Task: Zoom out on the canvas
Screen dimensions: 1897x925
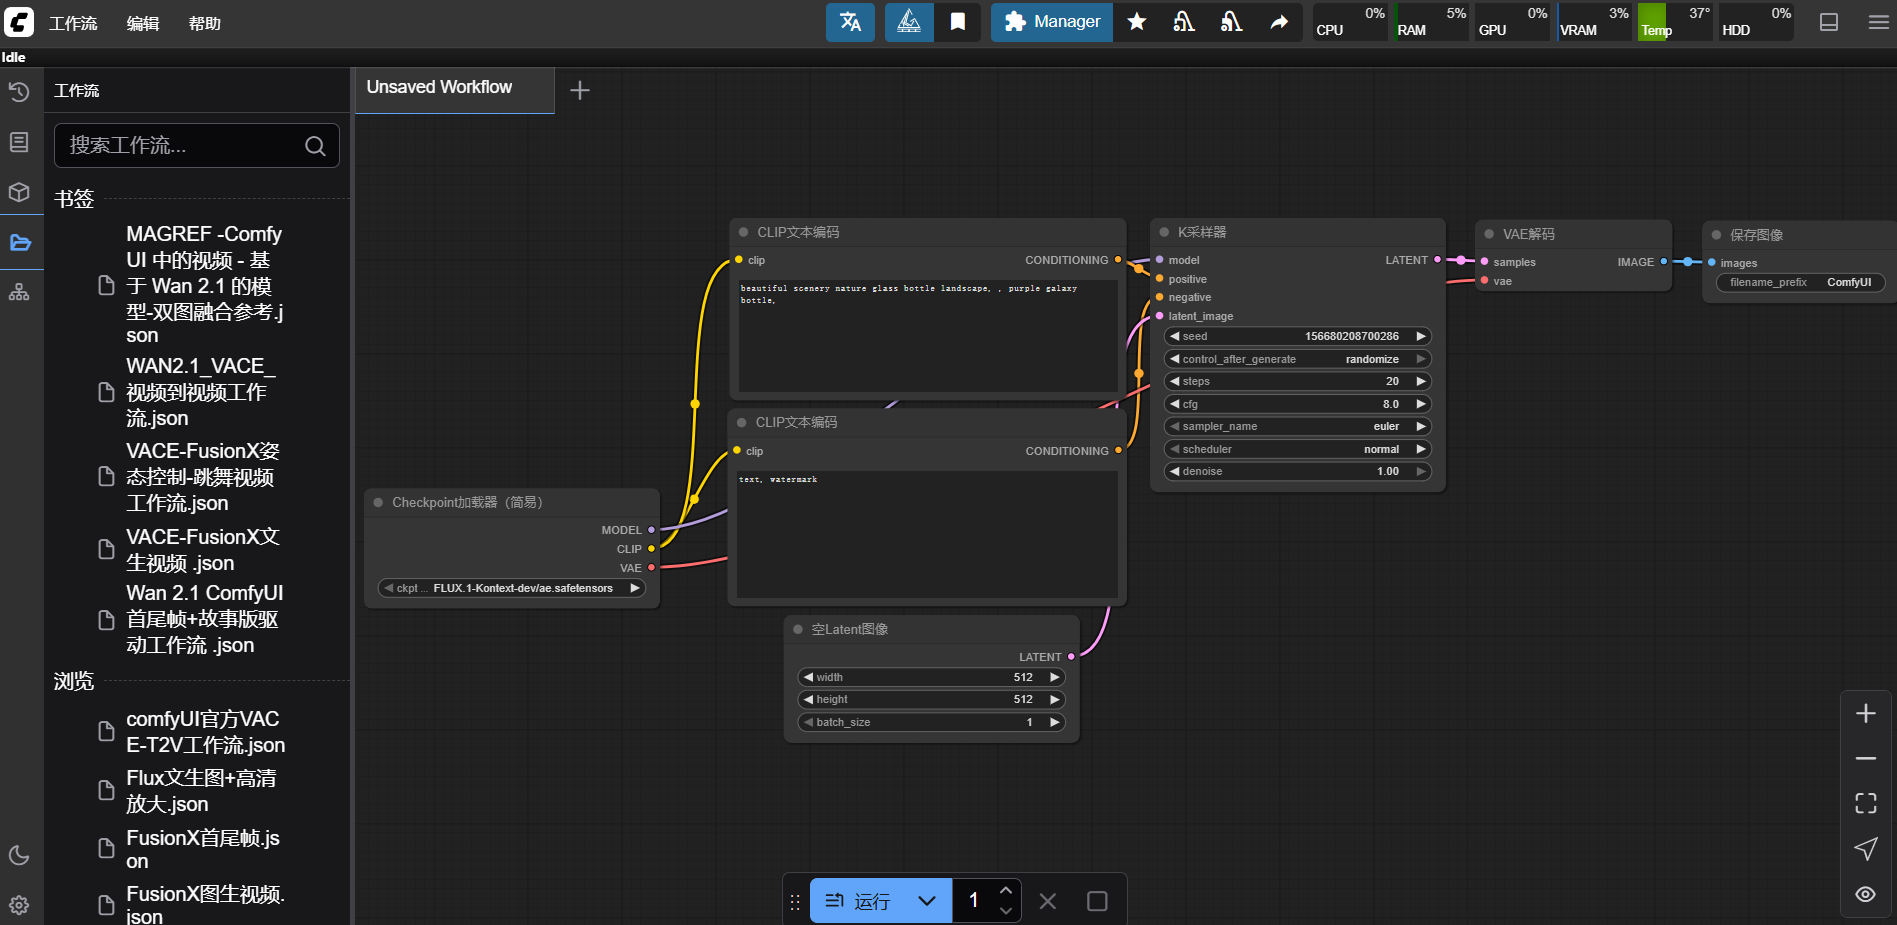Action: [x=1865, y=759]
